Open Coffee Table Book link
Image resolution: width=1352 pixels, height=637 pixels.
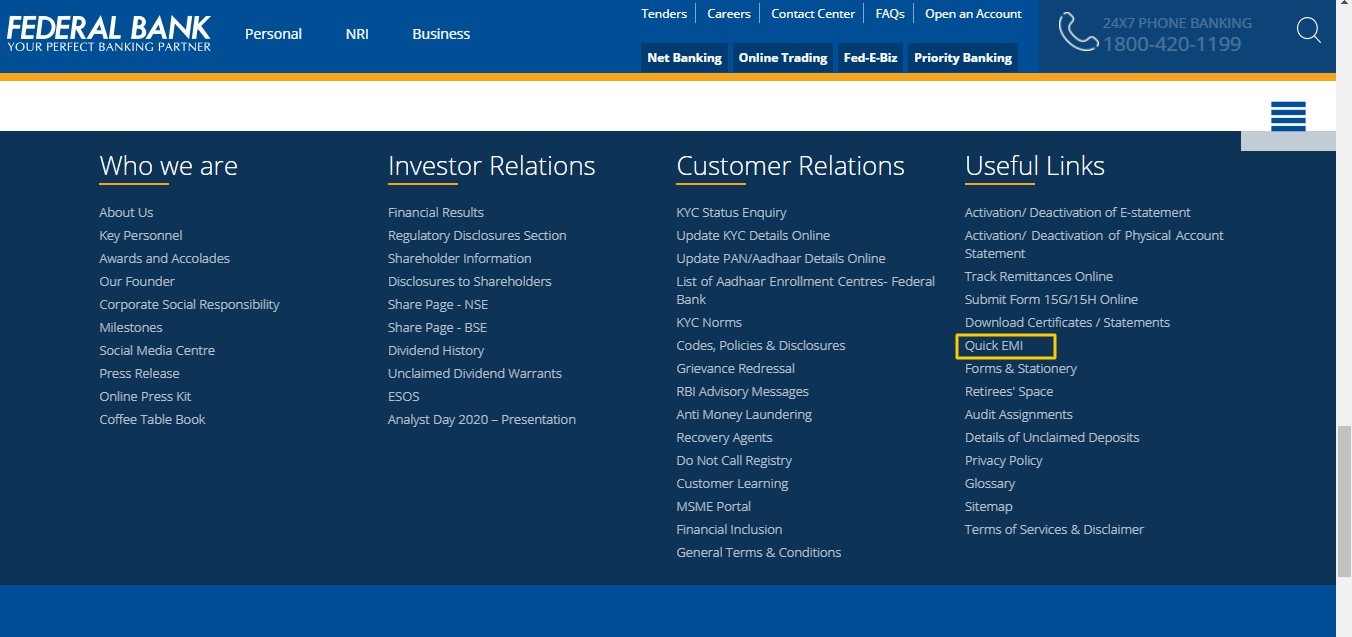click(x=152, y=419)
